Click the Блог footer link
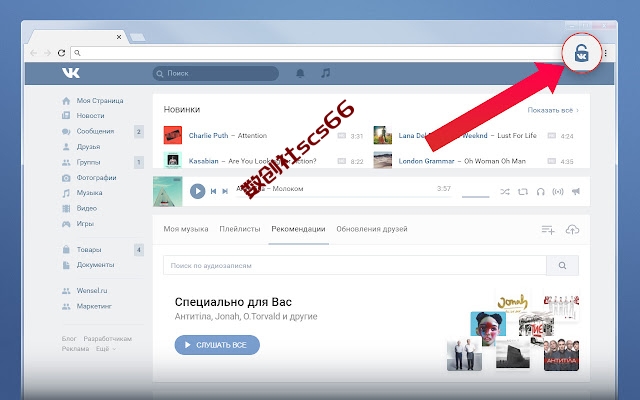Screen dimensions: 640x400 69,339
